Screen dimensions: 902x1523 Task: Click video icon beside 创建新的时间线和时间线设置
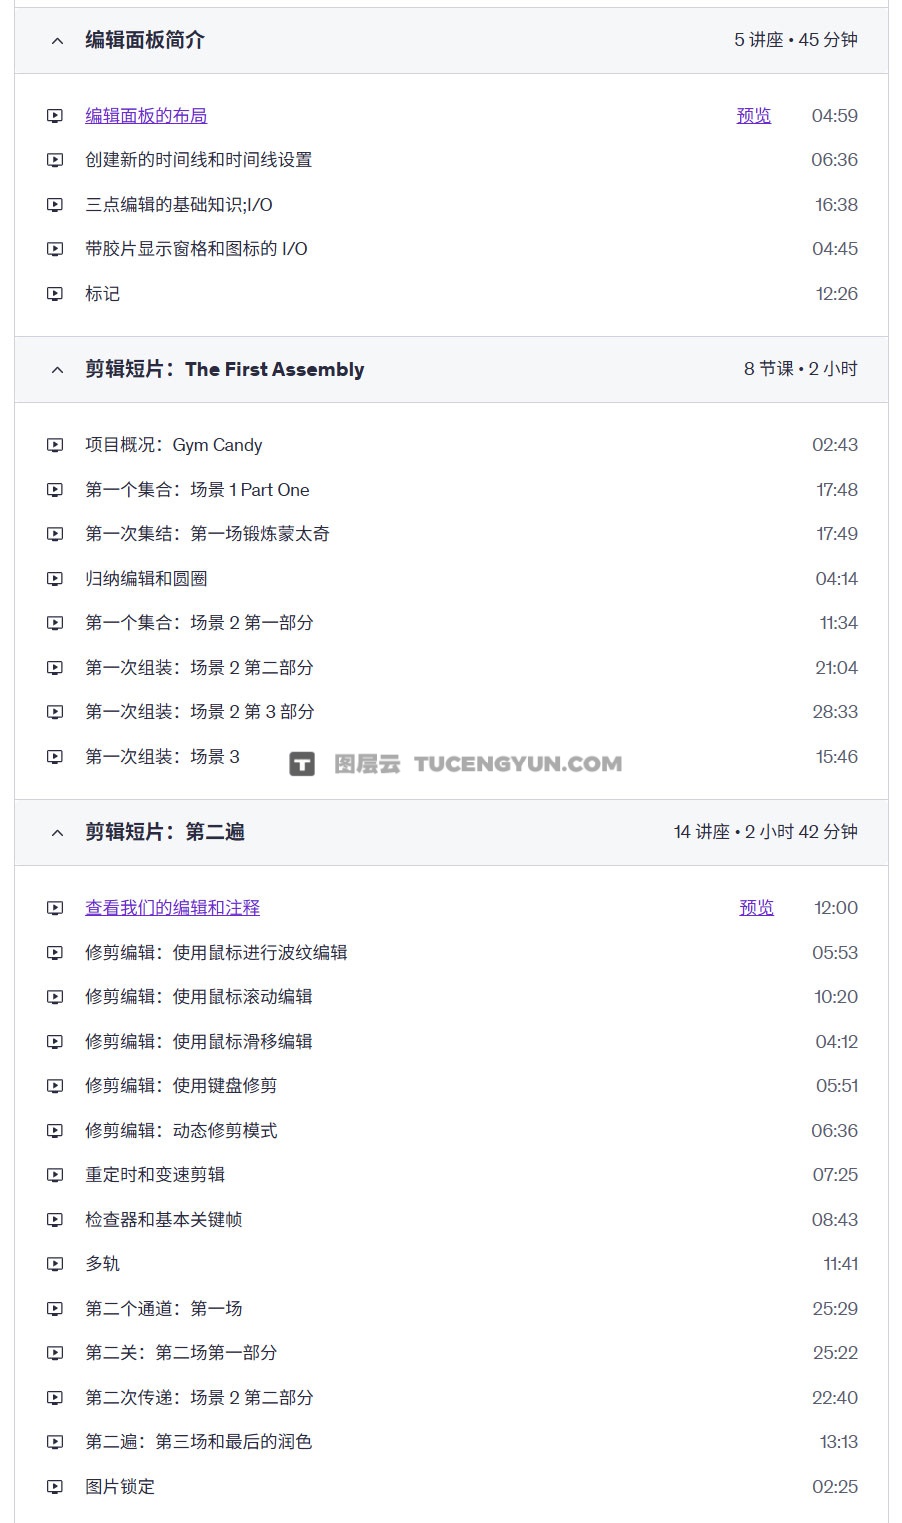point(55,160)
